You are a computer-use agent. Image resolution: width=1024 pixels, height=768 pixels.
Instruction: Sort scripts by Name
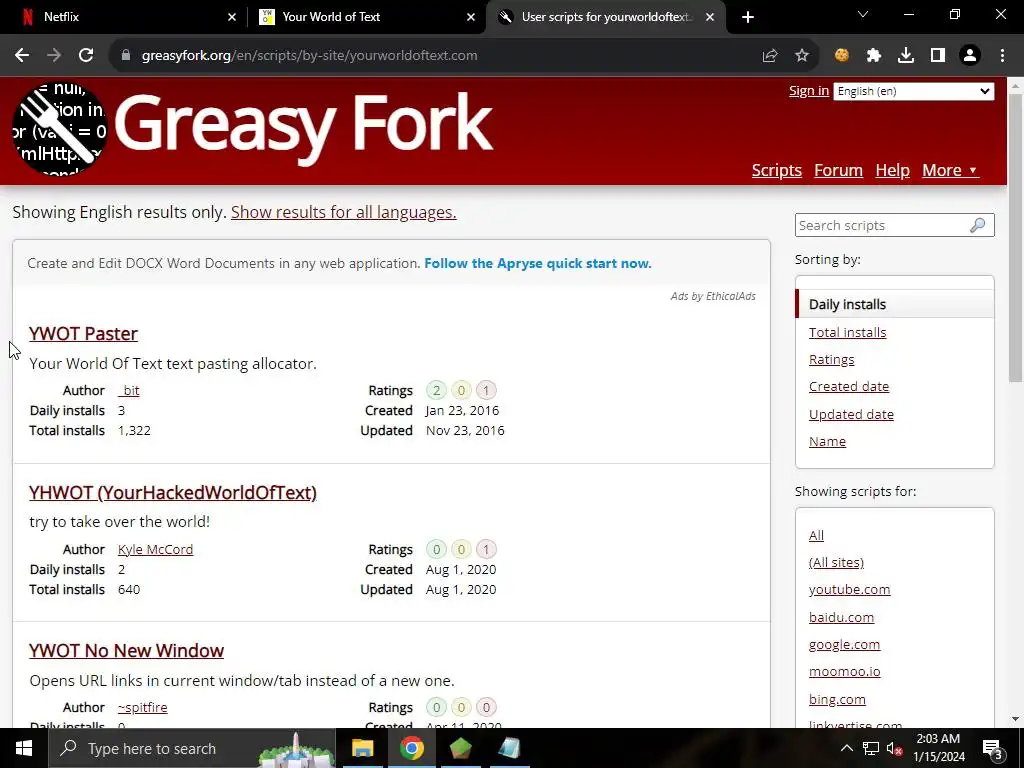coord(827,441)
